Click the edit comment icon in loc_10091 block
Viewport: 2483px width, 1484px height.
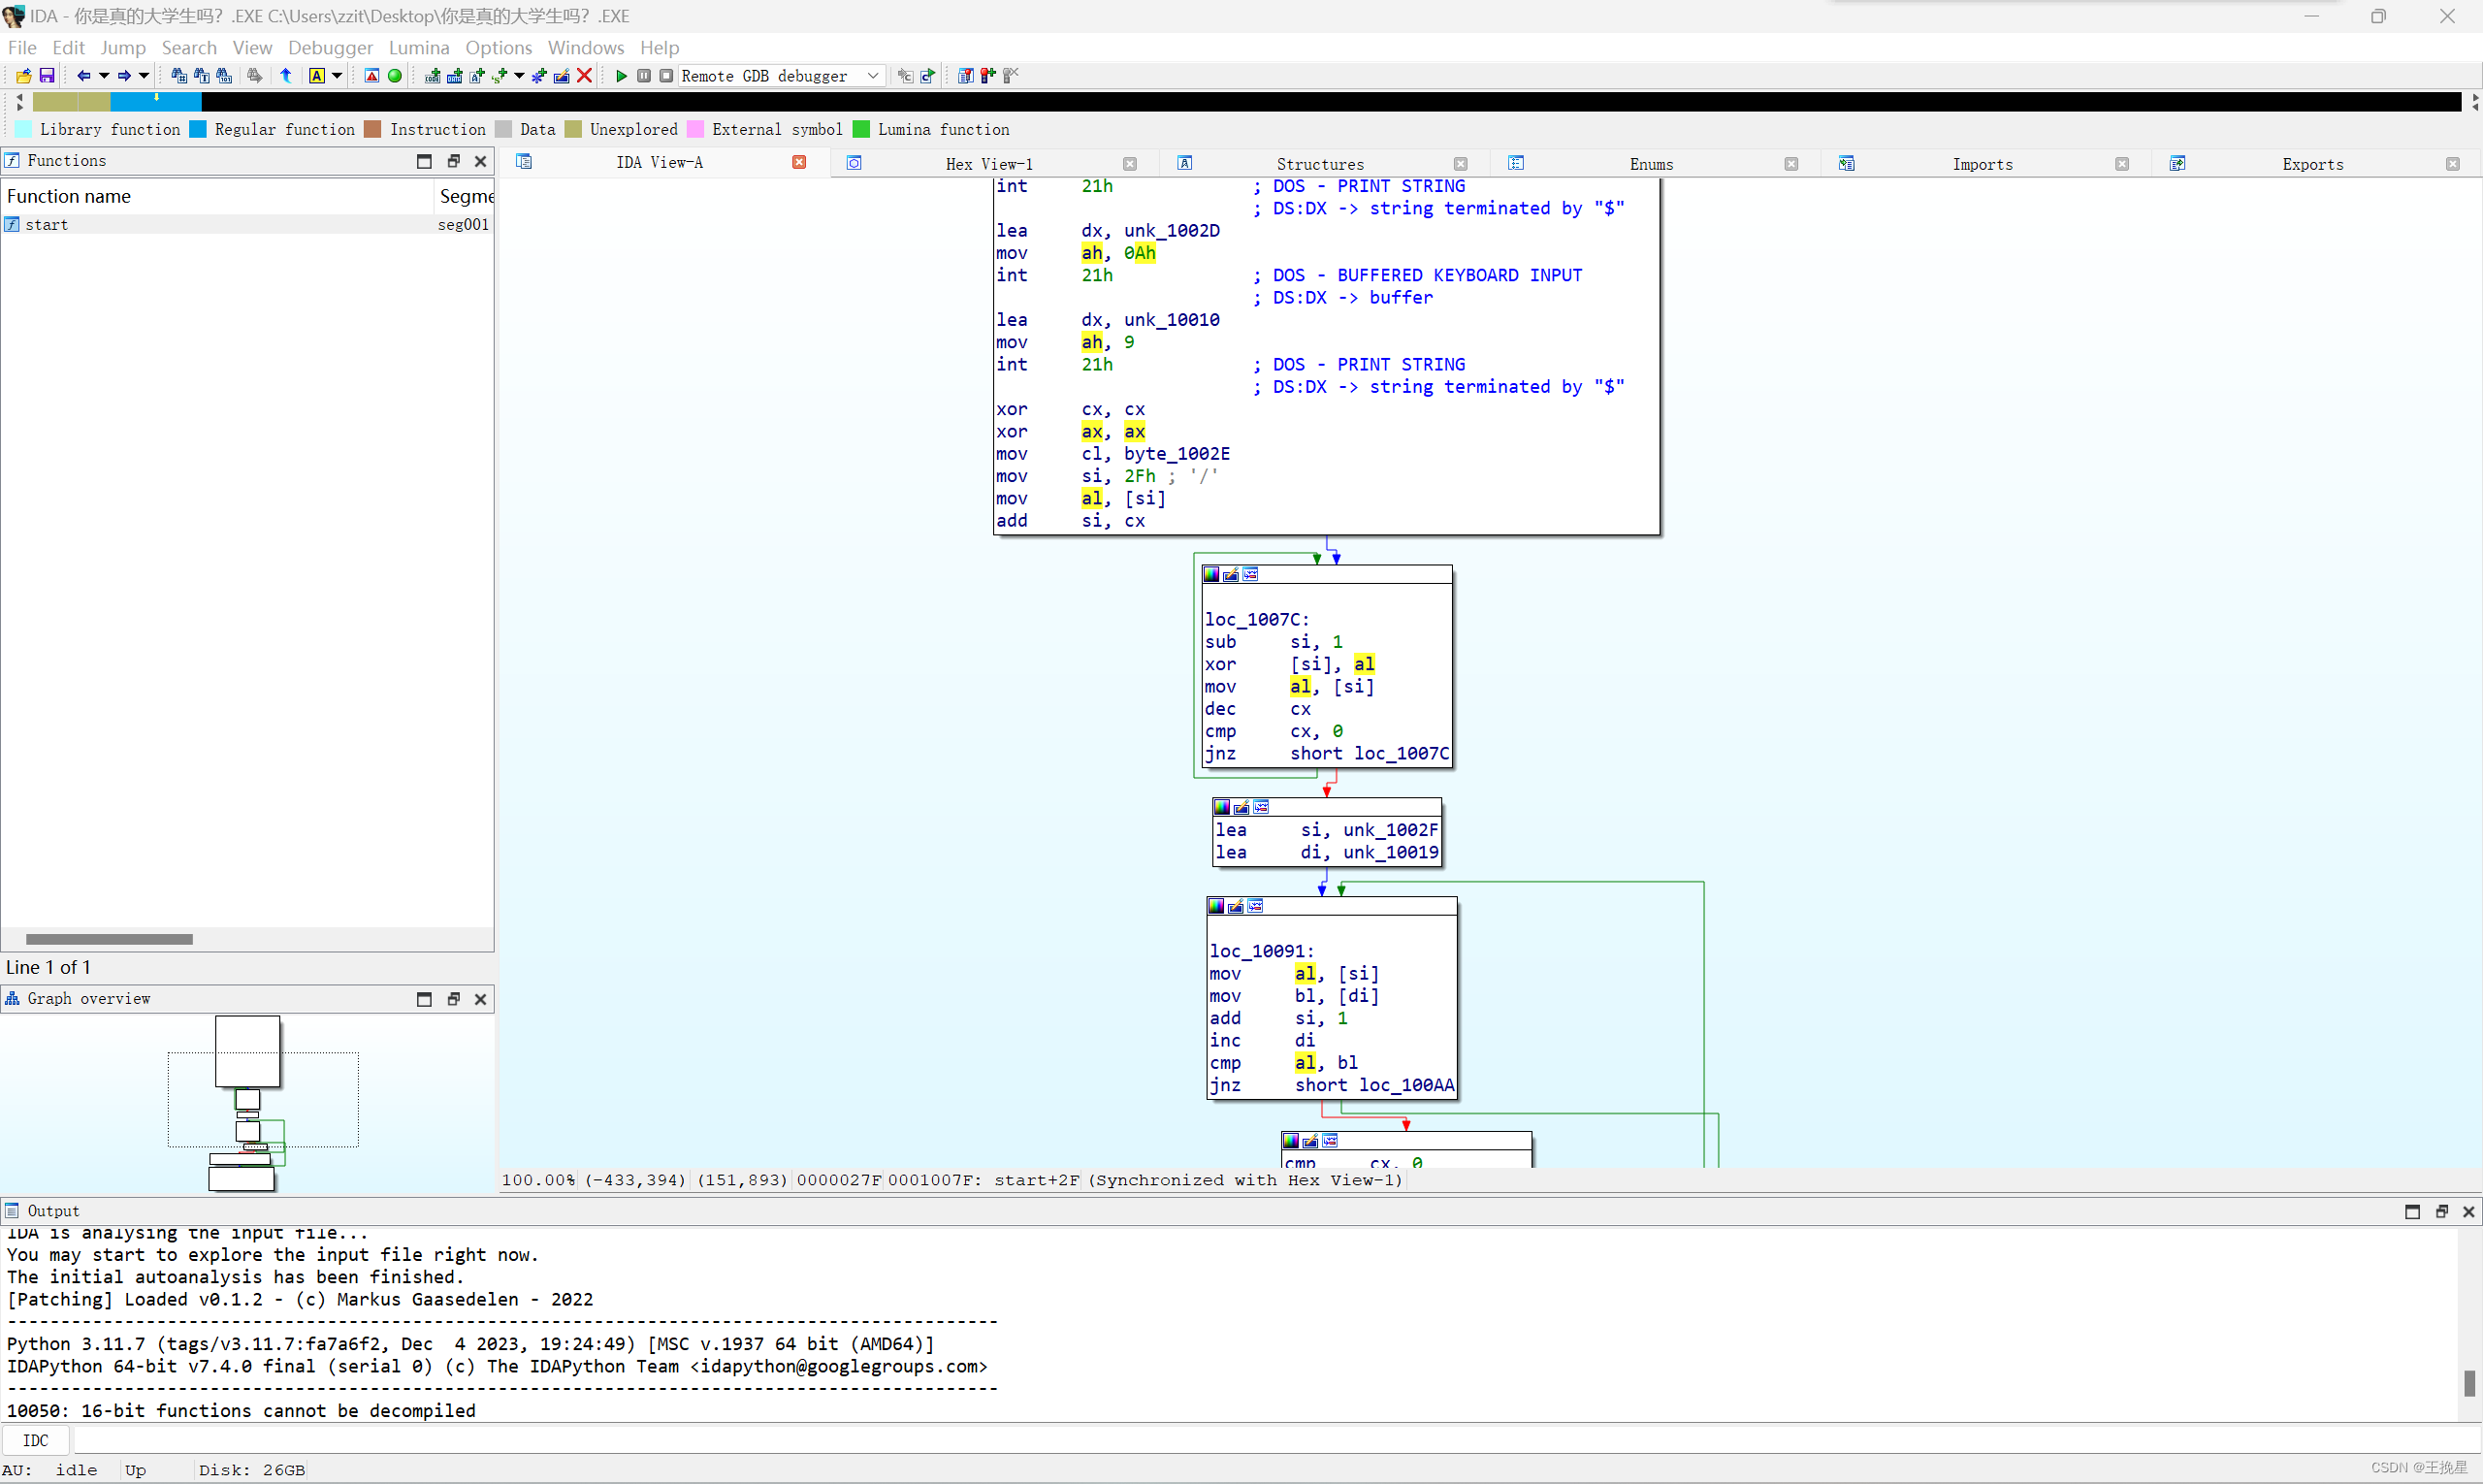(1236, 907)
